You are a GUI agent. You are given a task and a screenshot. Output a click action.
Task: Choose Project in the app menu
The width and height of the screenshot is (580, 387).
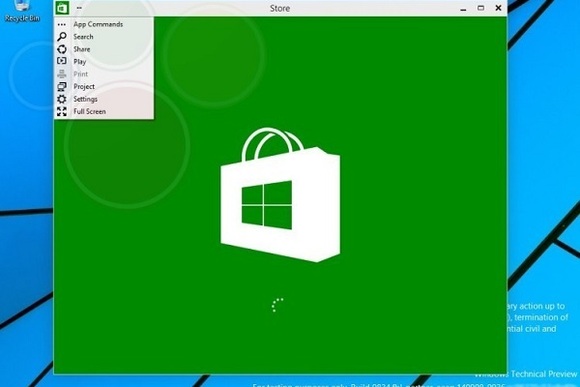(x=104, y=87)
